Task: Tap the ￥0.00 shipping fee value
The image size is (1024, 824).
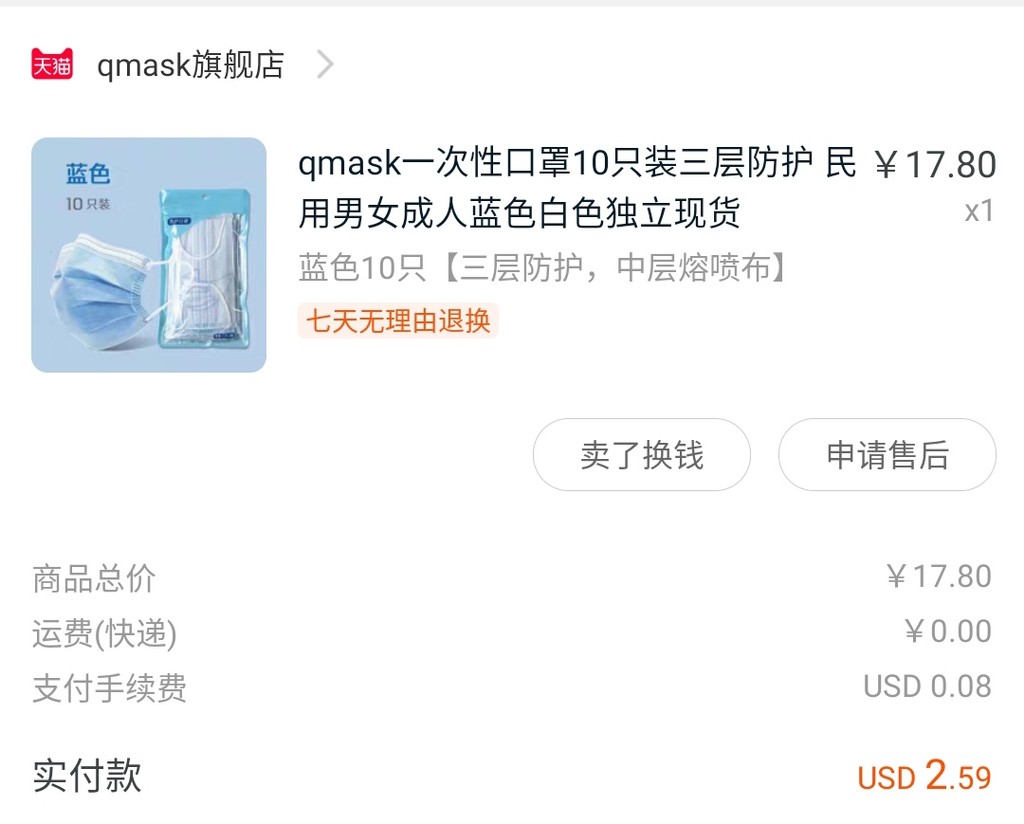Action: [948, 631]
